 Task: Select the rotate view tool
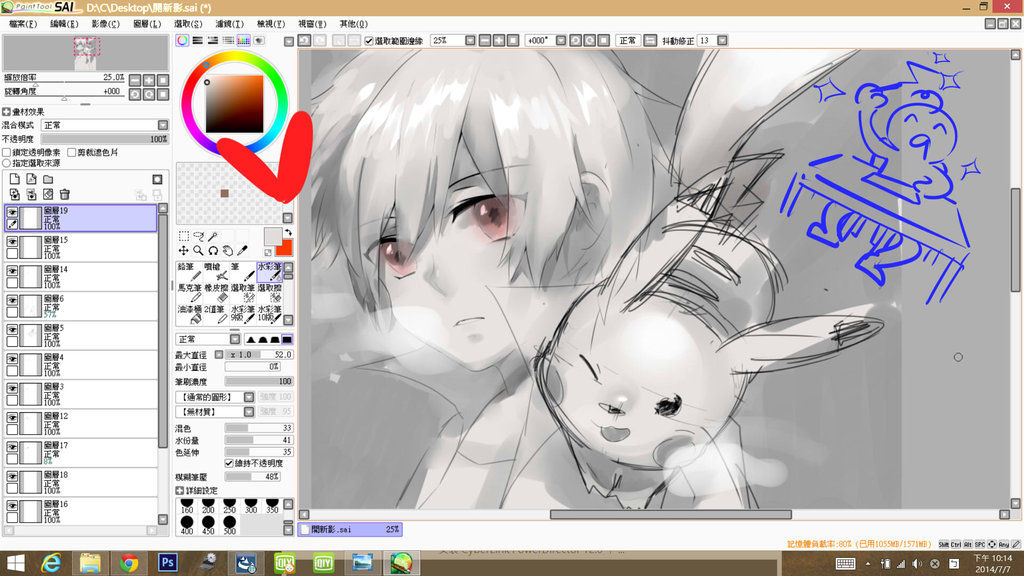[213, 251]
